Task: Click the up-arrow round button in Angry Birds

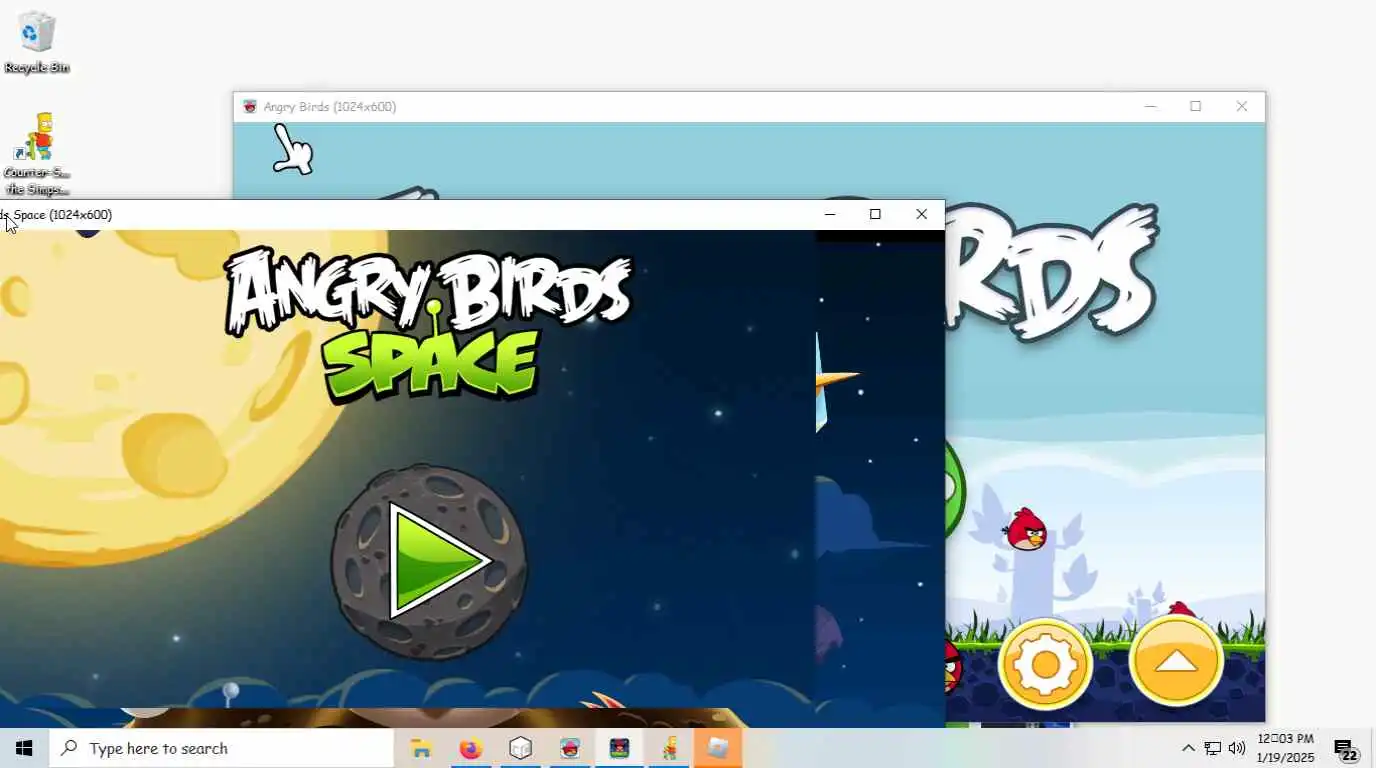Action: [x=1176, y=662]
